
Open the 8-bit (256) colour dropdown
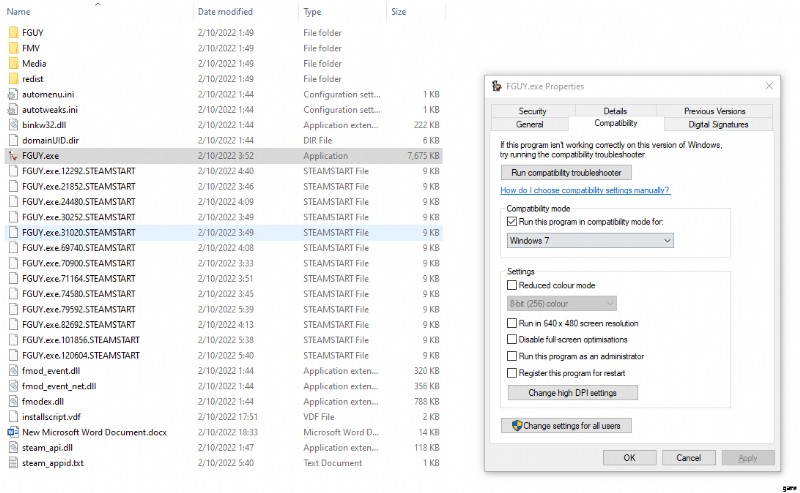[562, 304]
